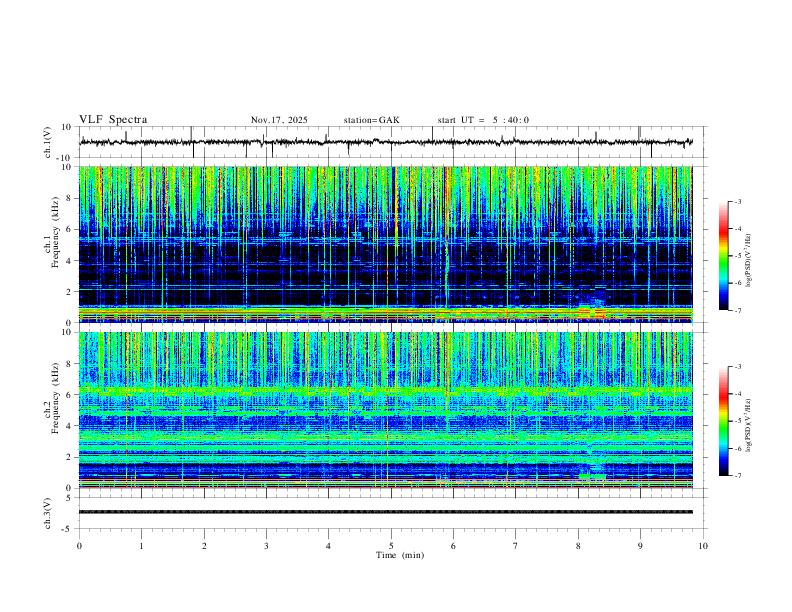This screenshot has width=792, height=612.
Task: Click the time axis tick label '10'
Action: (703, 546)
